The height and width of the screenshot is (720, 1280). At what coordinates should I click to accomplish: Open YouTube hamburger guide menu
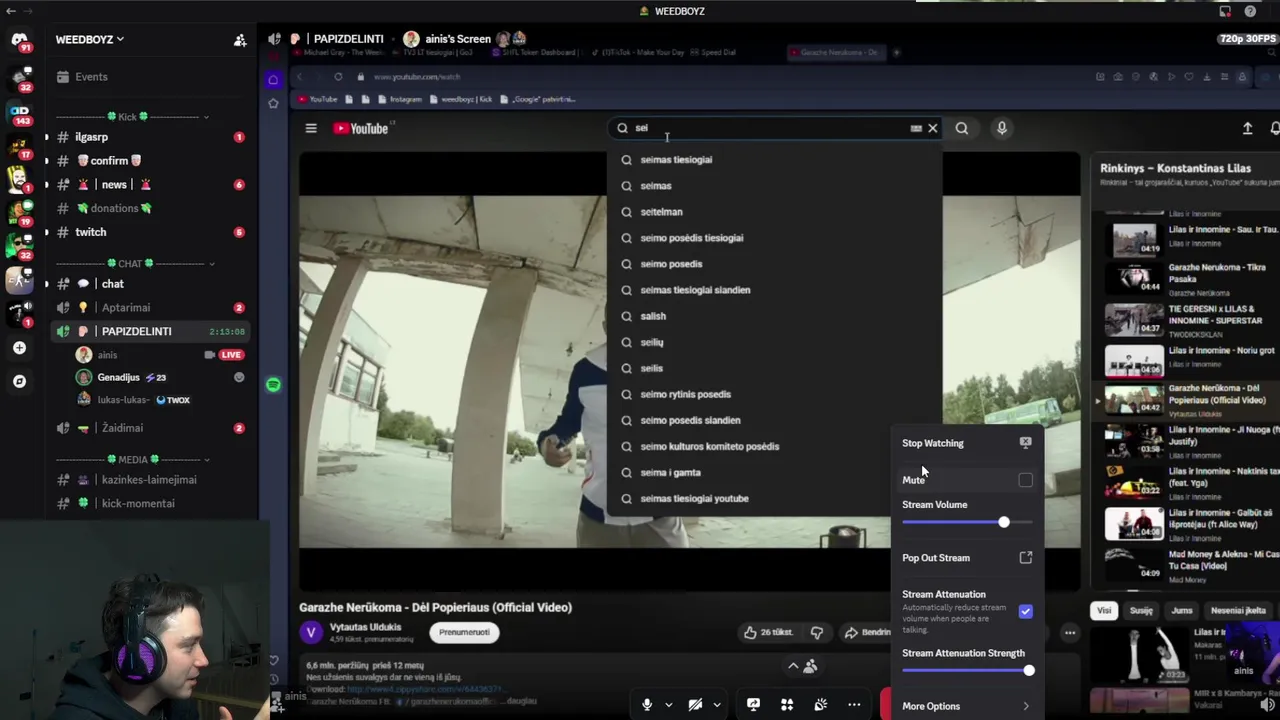tap(311, 128)
